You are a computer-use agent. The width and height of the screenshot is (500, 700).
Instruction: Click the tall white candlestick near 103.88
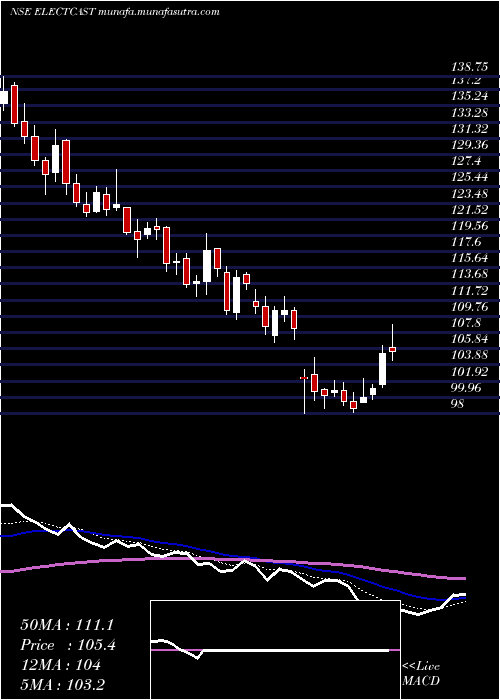tap(383, 369)
